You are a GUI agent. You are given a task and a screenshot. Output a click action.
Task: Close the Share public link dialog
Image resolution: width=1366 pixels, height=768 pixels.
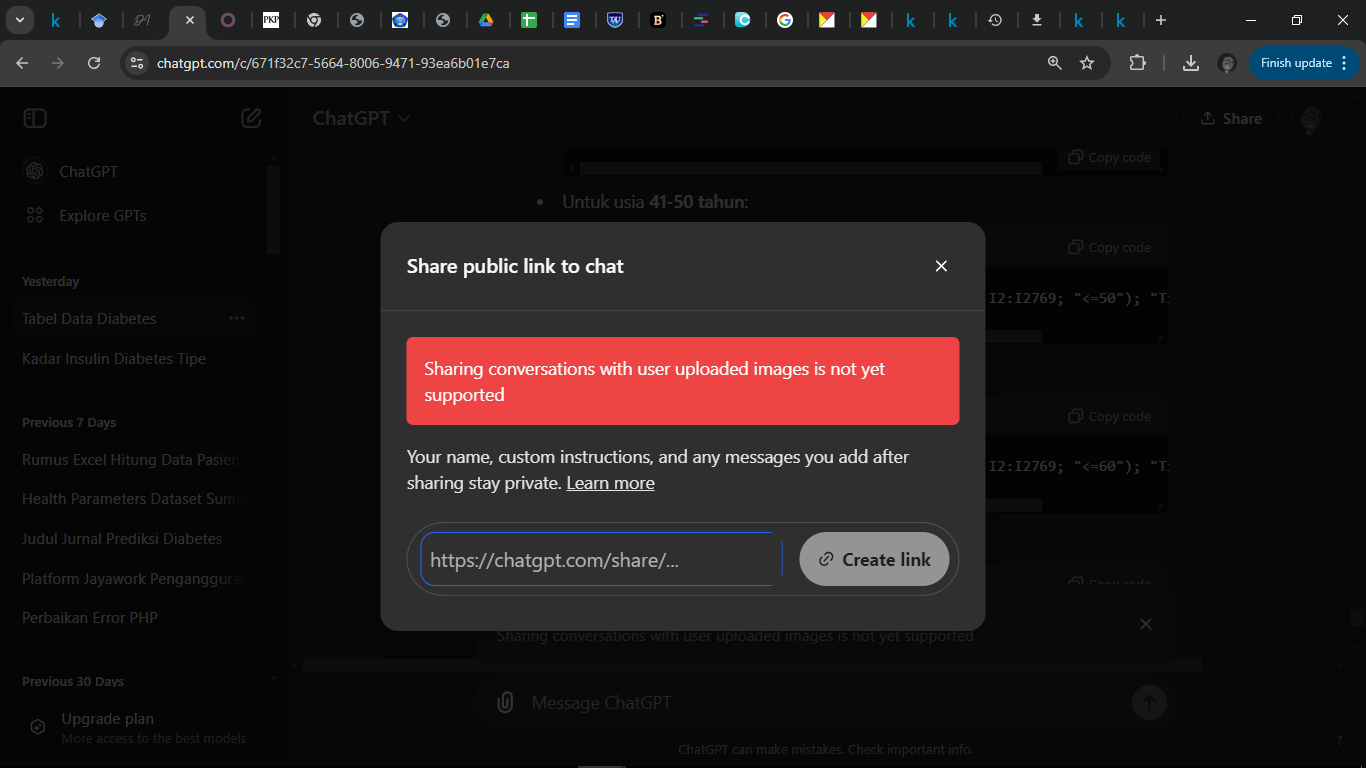[x=940, y=266]
